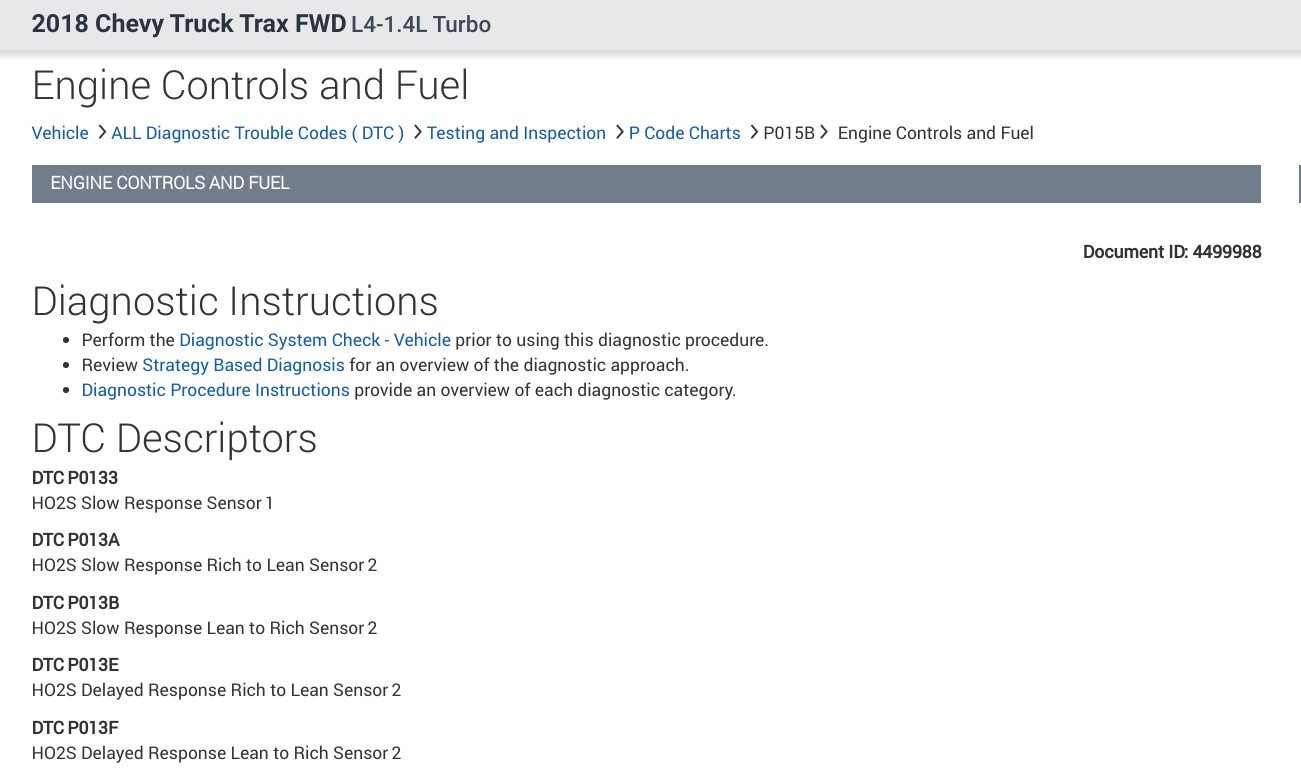Open the P Code Charts breadcrumb
1301x778 pixels.
tap(684, 133)
